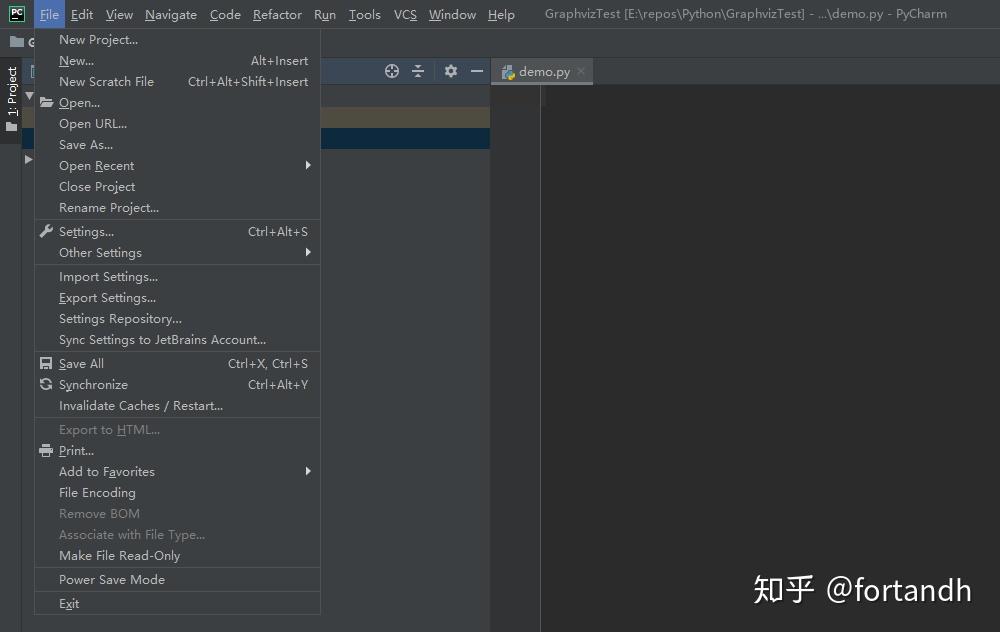1000x632 pixels.
Task: Click the Collapse All icon in Project toolbar
Action: tap(418, 71)
